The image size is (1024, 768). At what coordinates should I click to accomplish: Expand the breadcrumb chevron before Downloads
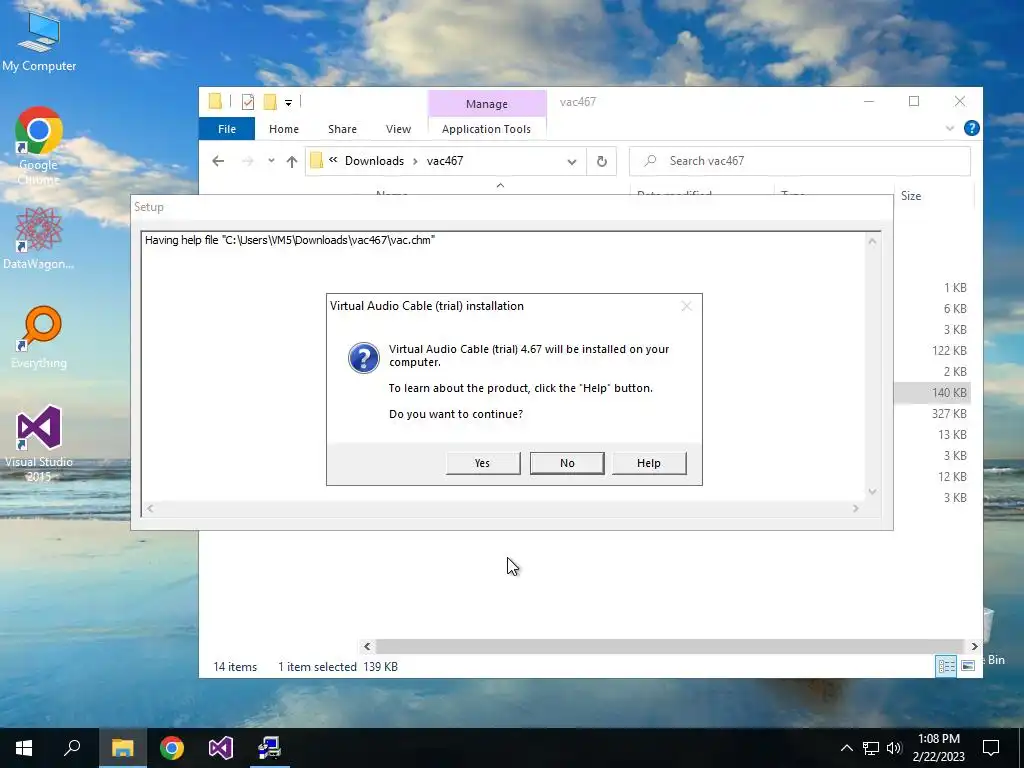tap(333, 160)
